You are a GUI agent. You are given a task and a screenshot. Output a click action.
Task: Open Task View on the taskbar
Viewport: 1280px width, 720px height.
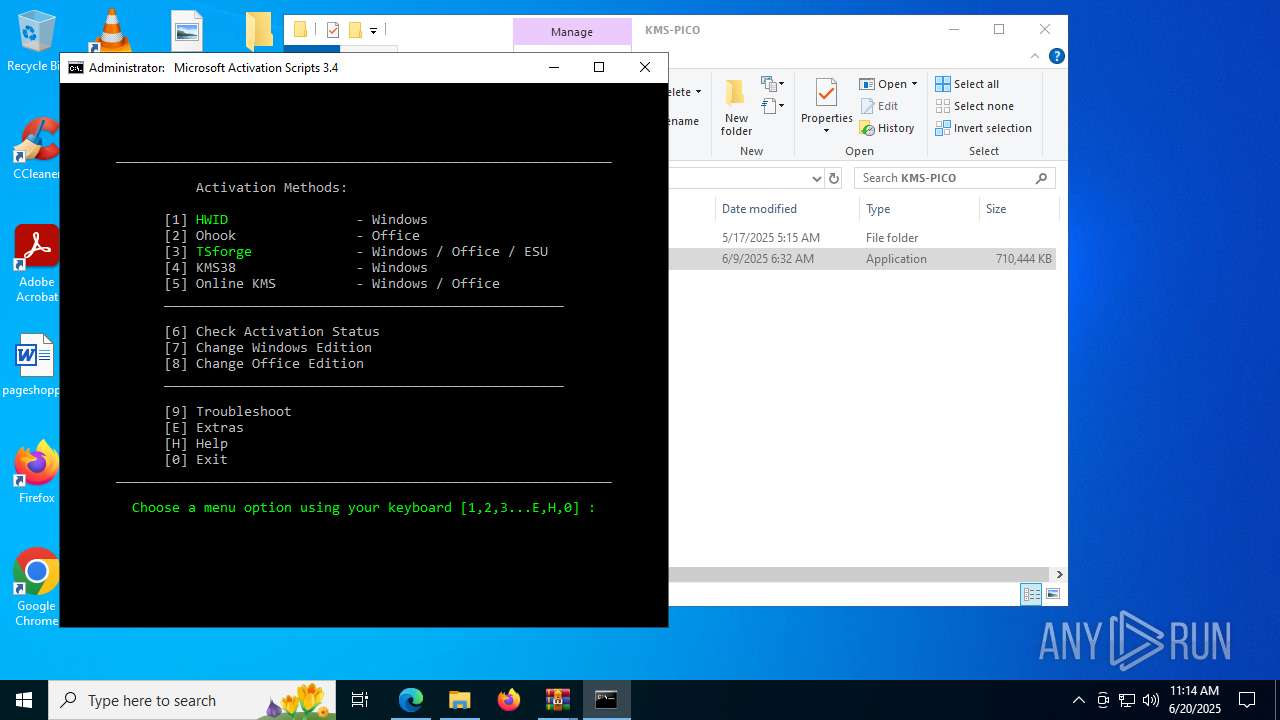point(360,700)
